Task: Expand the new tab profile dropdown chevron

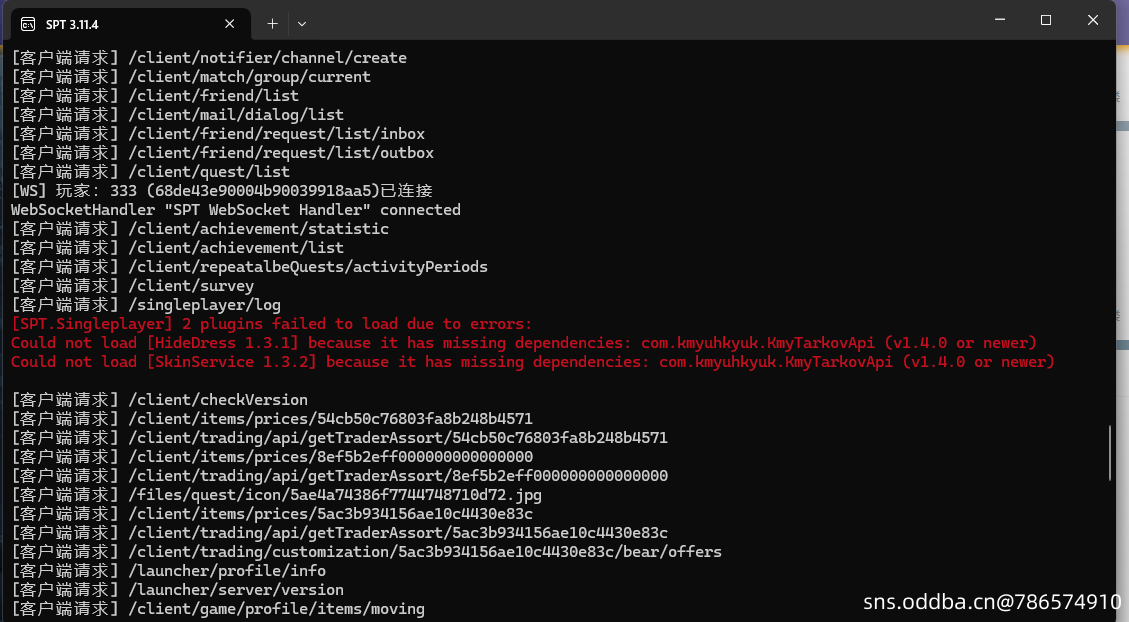Action: (302, 23)
